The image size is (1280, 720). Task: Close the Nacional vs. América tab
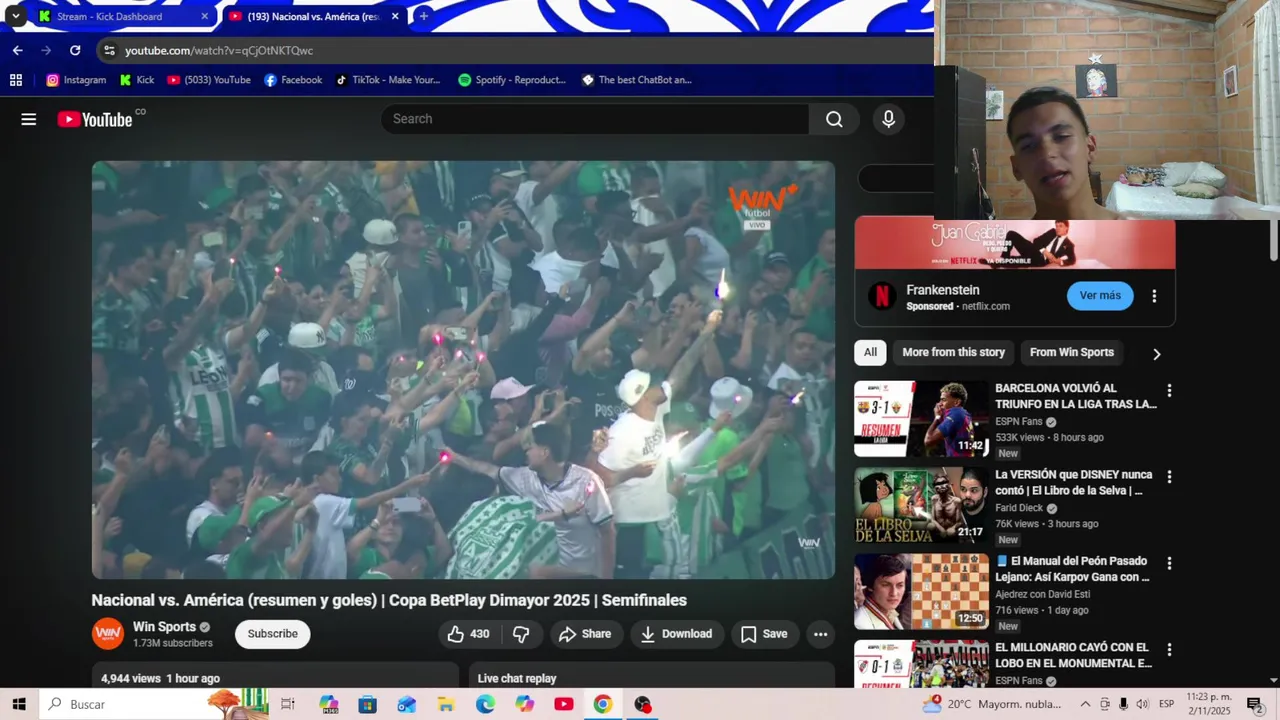(395, 16)
